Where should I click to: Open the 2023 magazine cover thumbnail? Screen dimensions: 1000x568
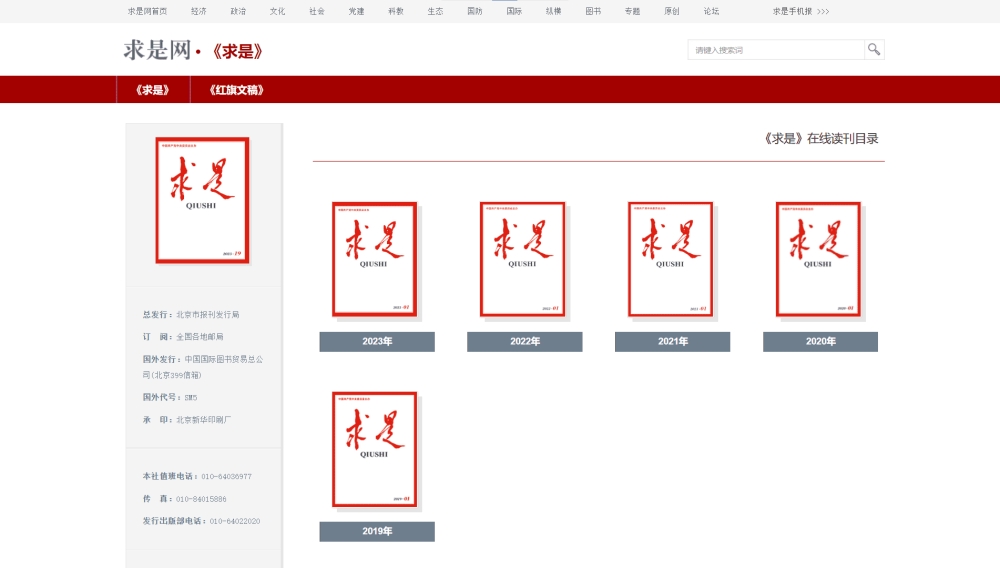click(374, 259)
